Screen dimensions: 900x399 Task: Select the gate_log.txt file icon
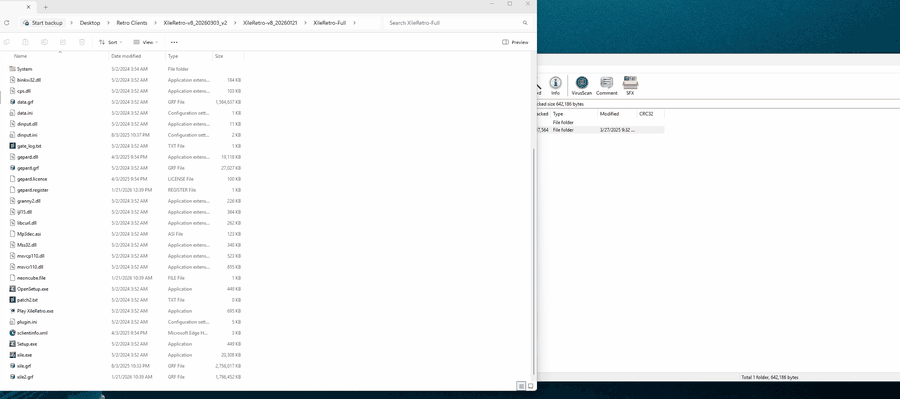pos(13,146)
